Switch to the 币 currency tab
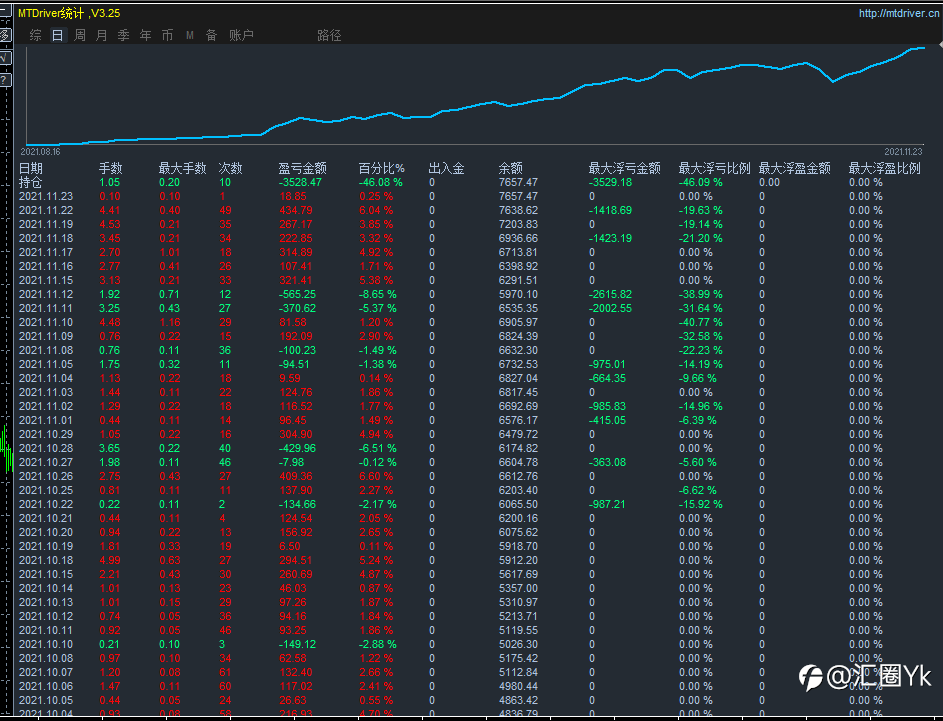 (167, 35)
